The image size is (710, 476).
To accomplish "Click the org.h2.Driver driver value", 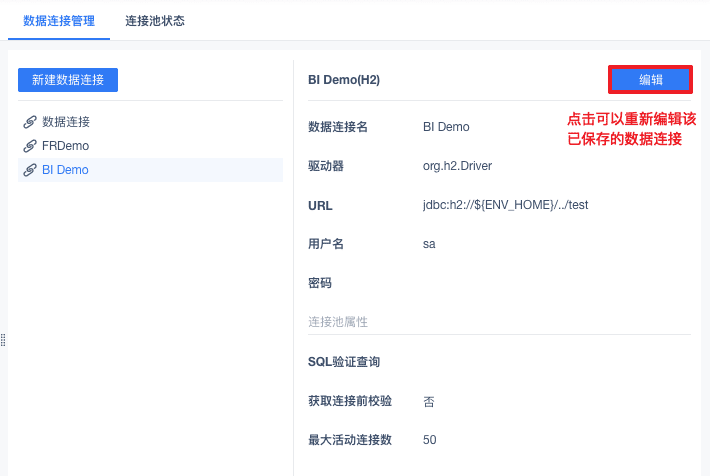I will pyautogui.click(x=457, y=166).
